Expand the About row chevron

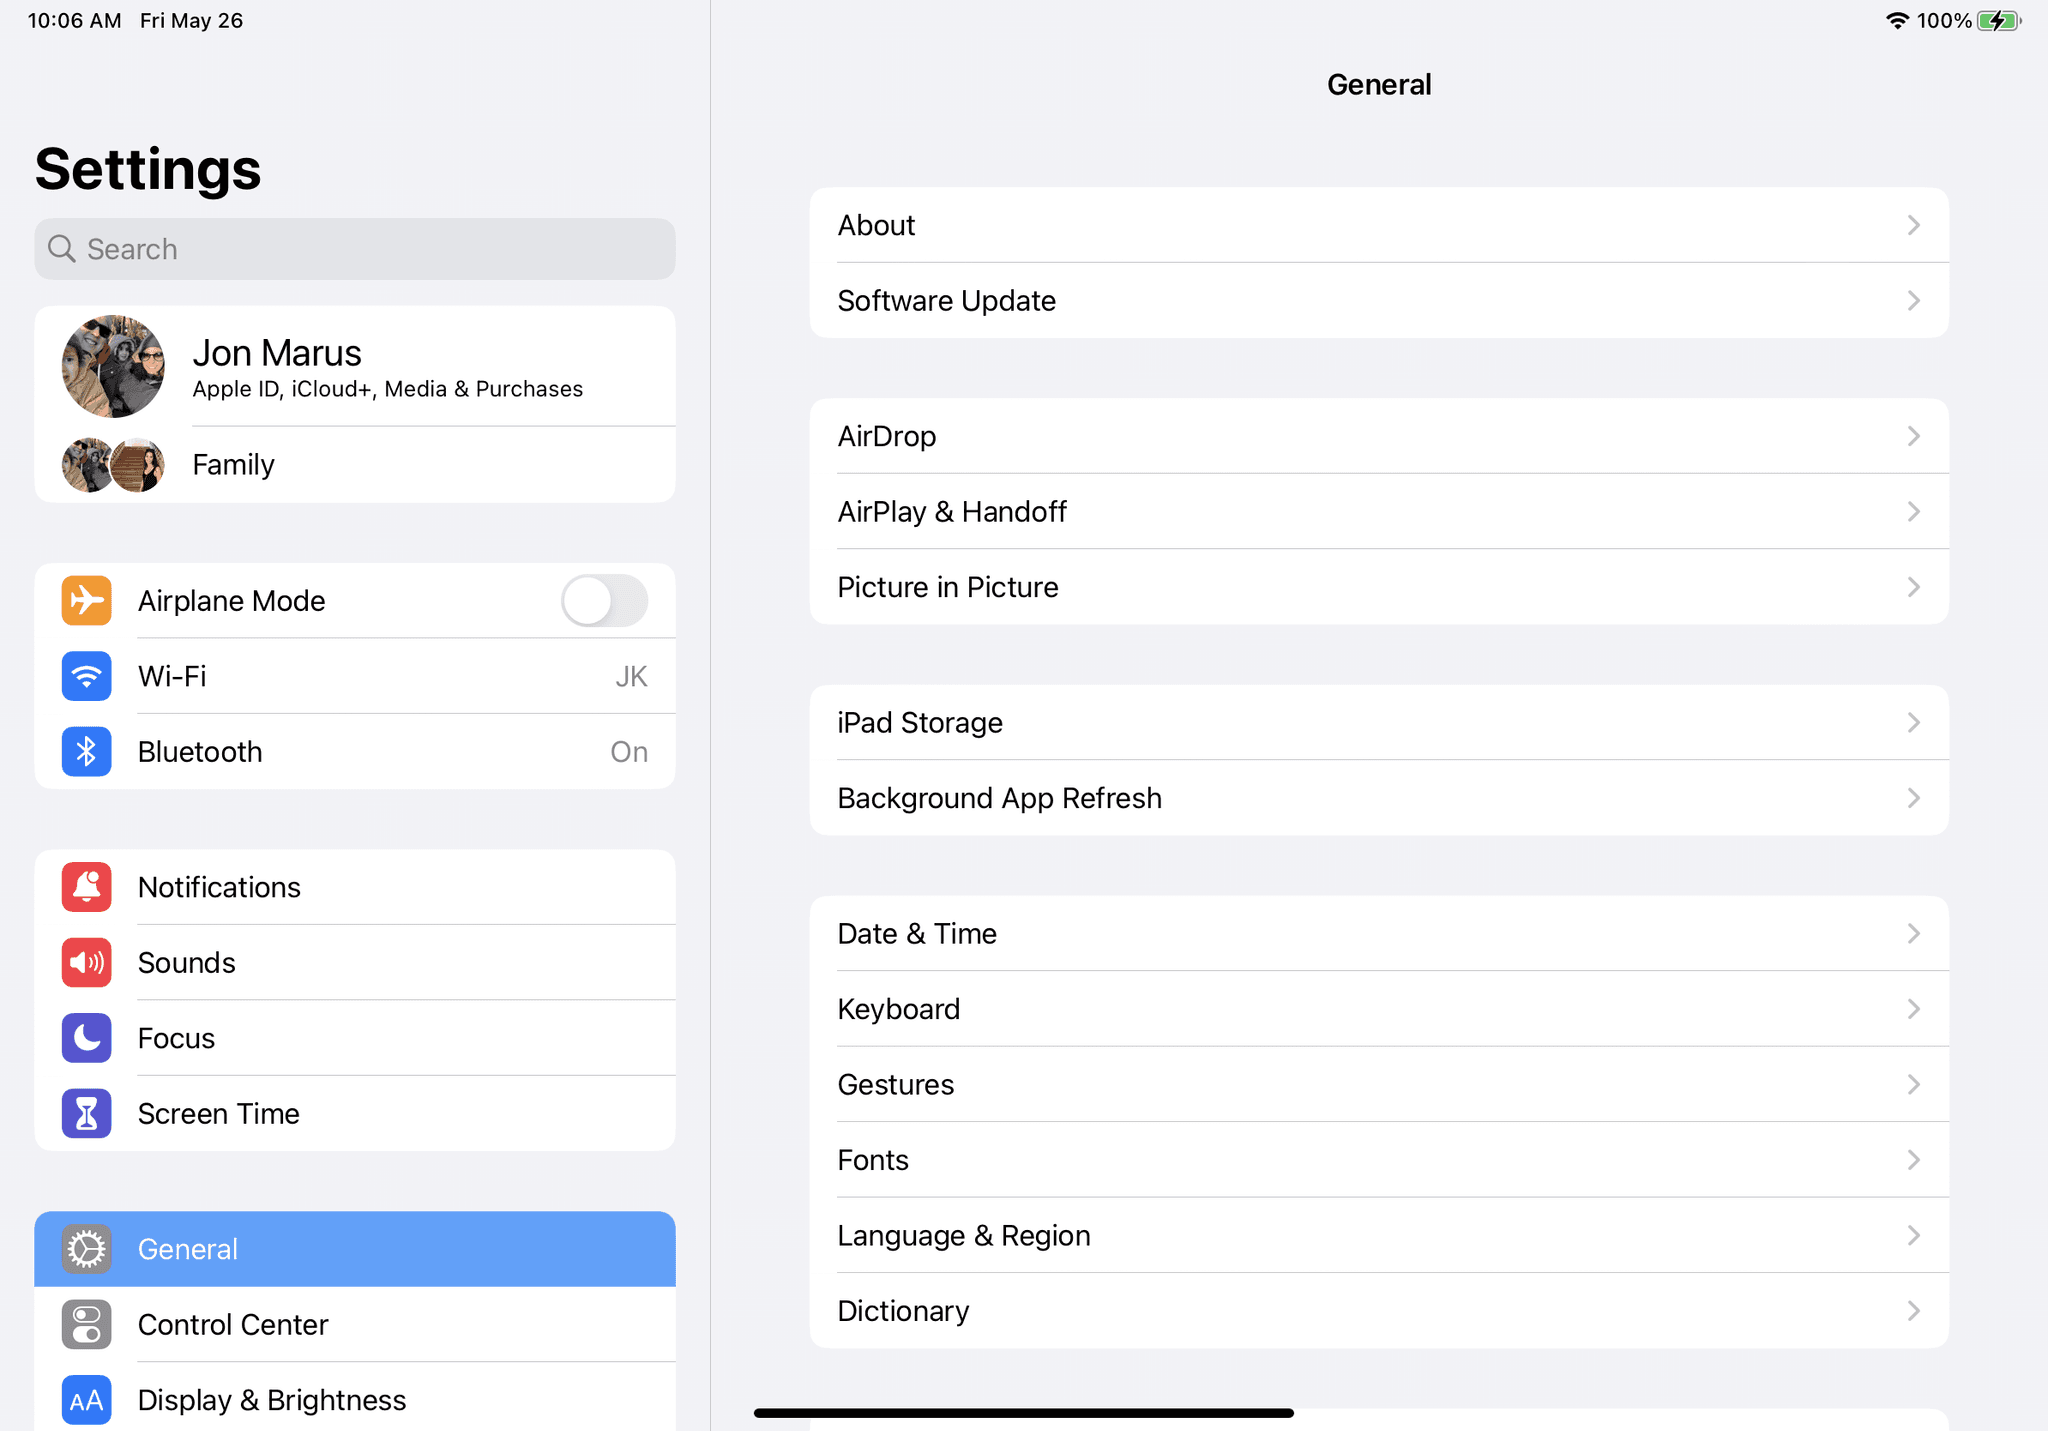(1913, 225)
